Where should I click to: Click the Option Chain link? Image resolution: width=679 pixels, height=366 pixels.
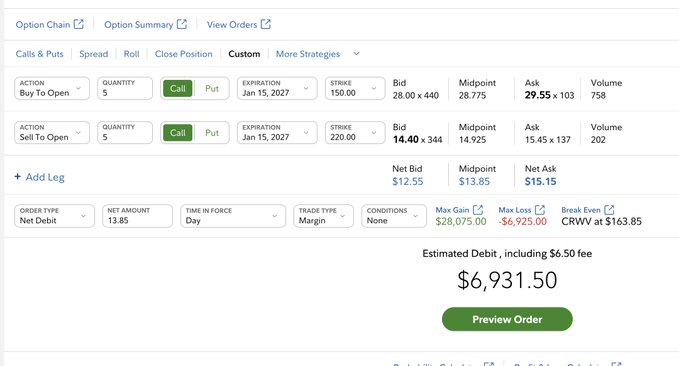tap(43, 25)
